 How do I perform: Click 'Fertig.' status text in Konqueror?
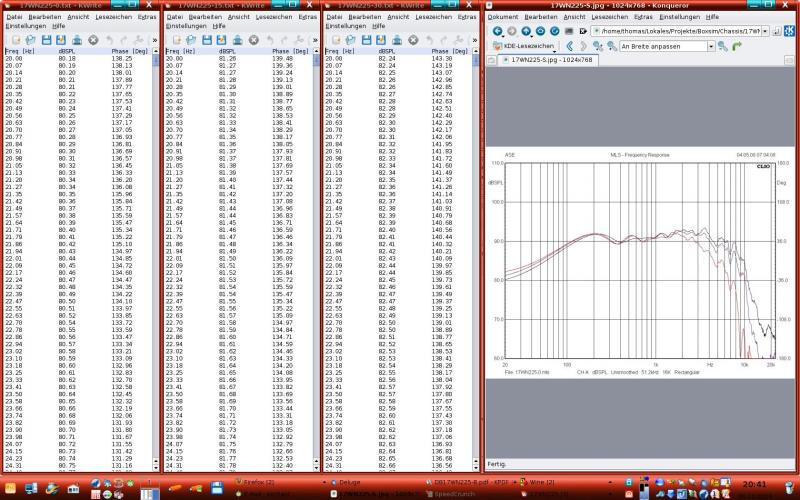496,464
